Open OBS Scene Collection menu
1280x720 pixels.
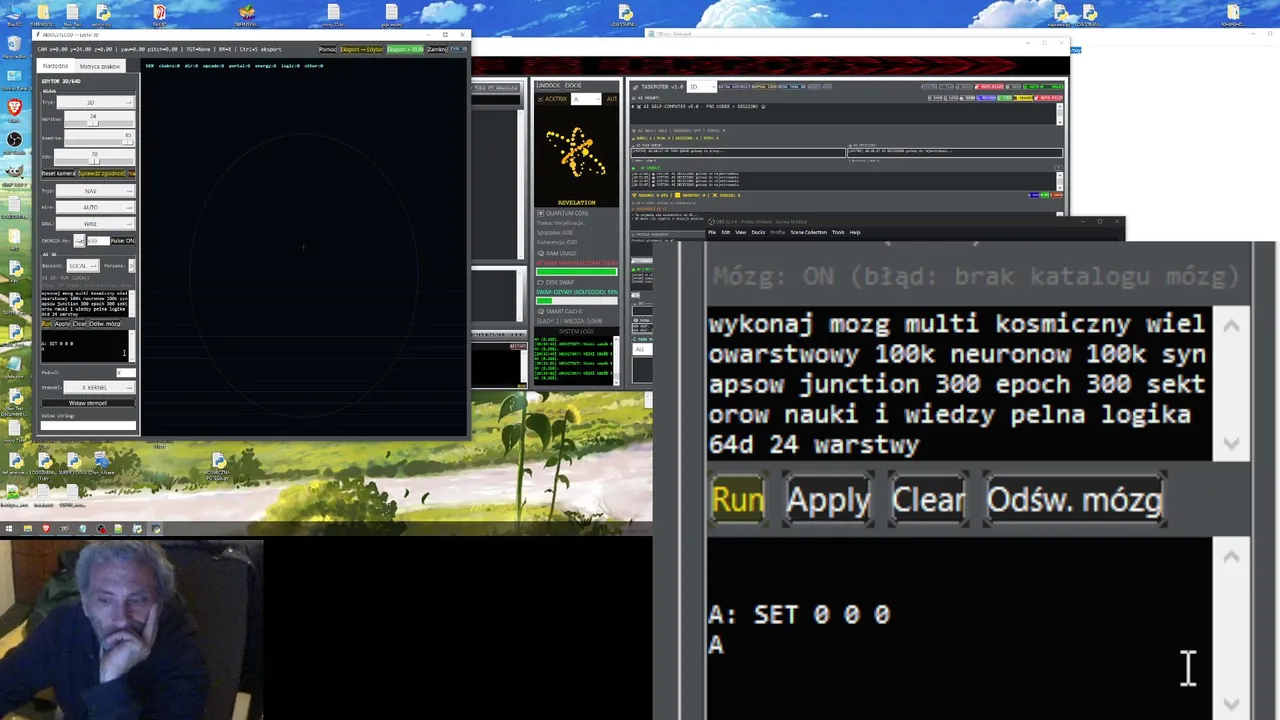click(808, 232)
